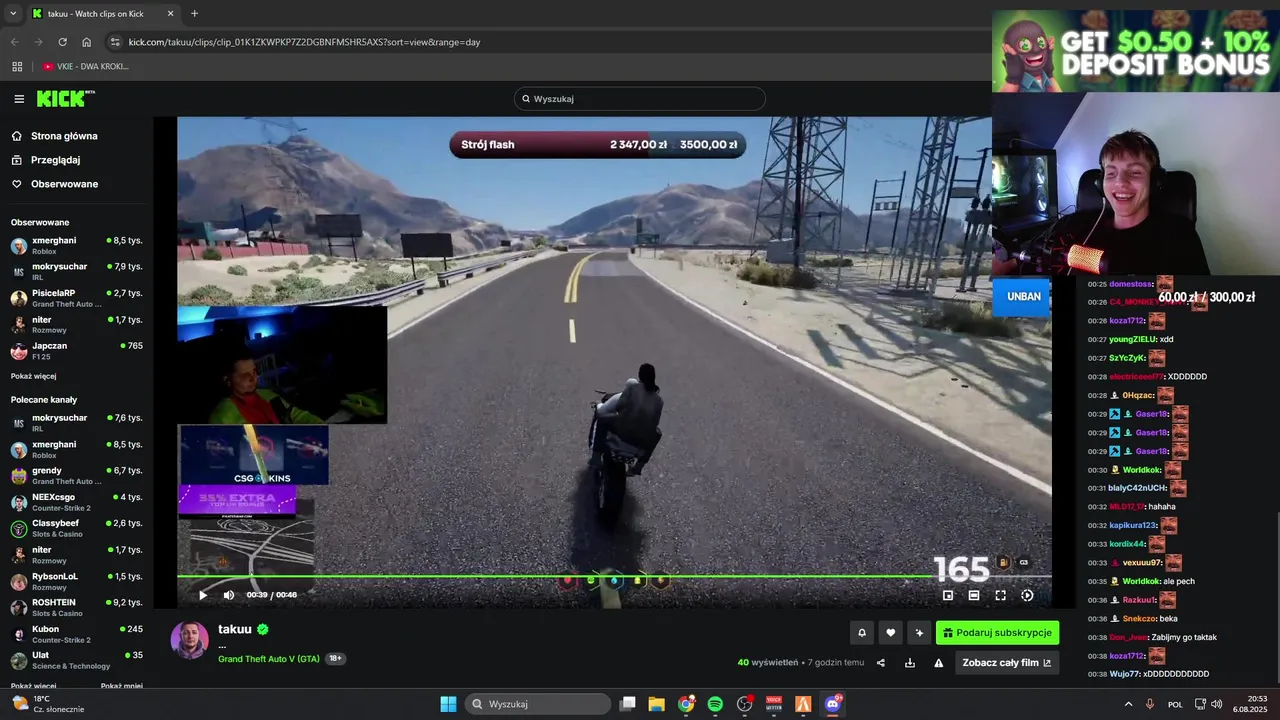Open ROSHTEIN recommended channel
The height and width of the screenshot is (720, 1280).
coord(76,608)
